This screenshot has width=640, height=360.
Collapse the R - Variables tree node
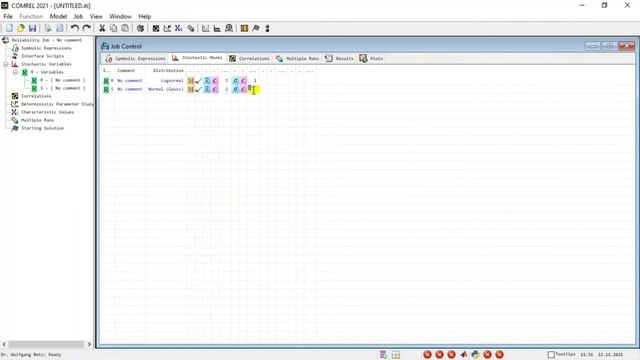coord(16,72)
